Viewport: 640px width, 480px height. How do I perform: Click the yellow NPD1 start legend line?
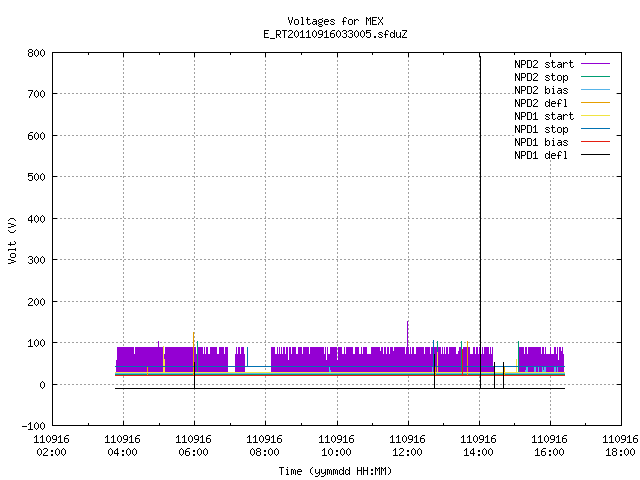click(x=595, y=116)
